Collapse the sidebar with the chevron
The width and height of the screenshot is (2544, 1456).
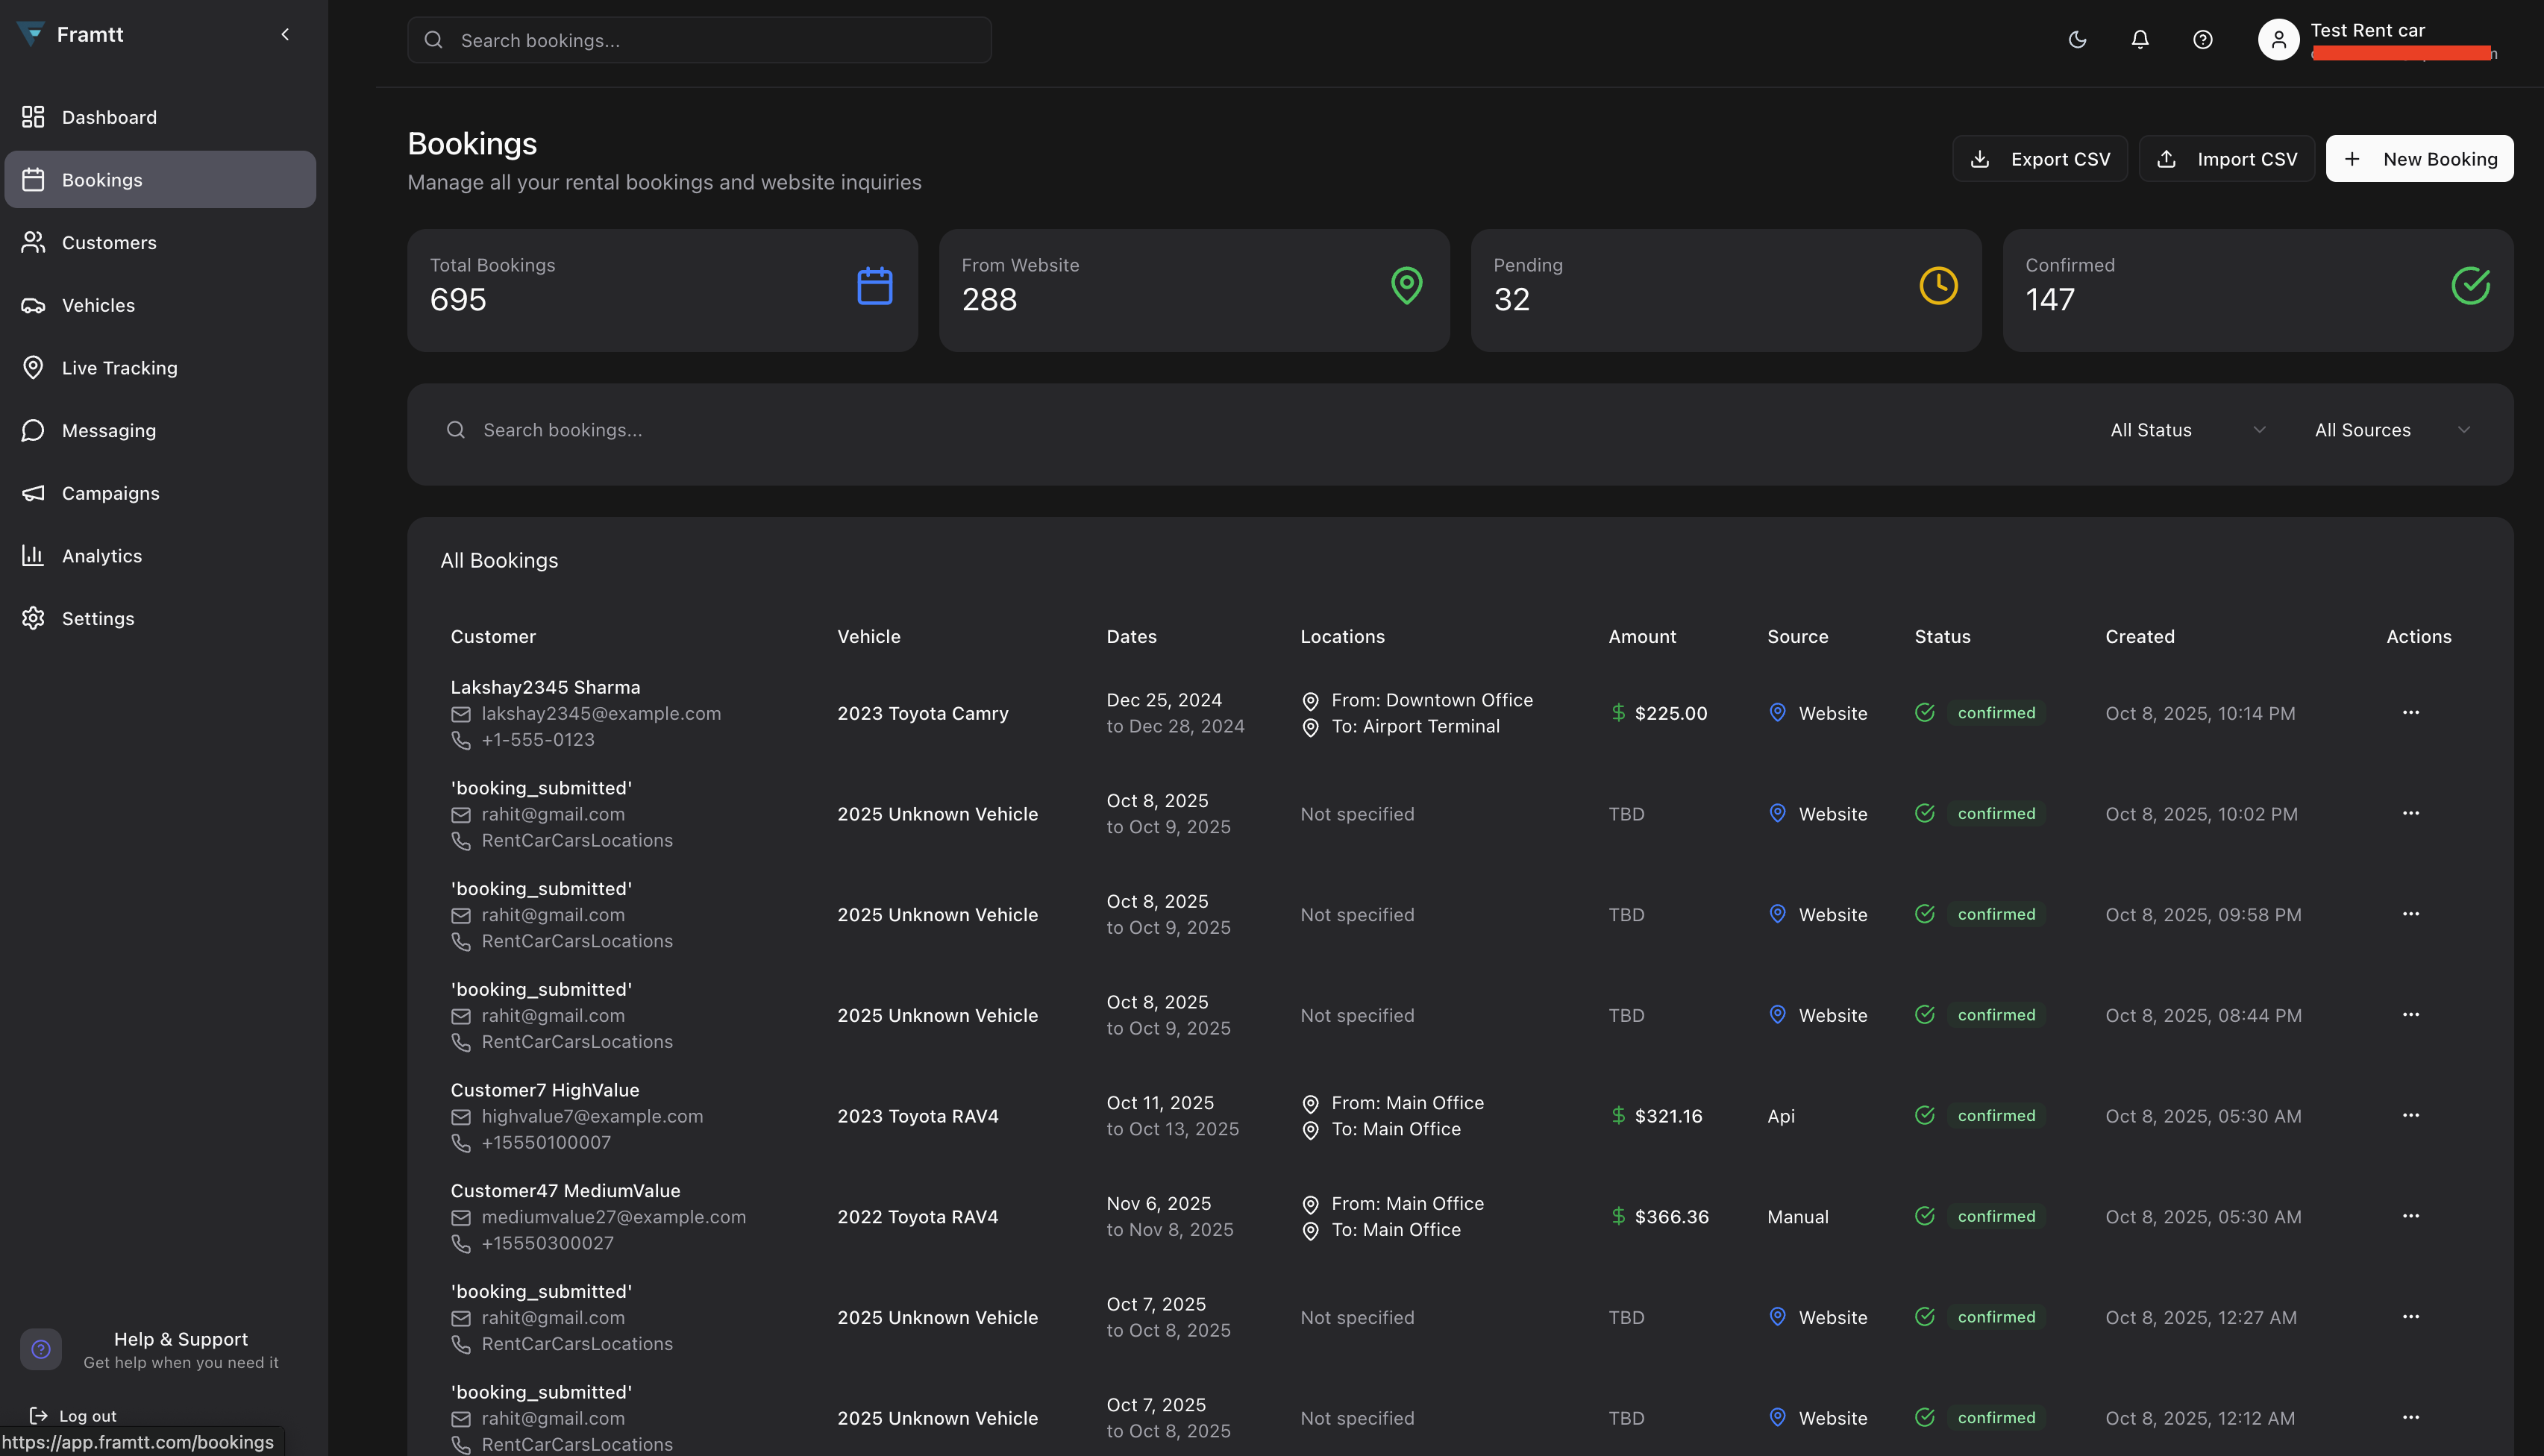point(286,33)
